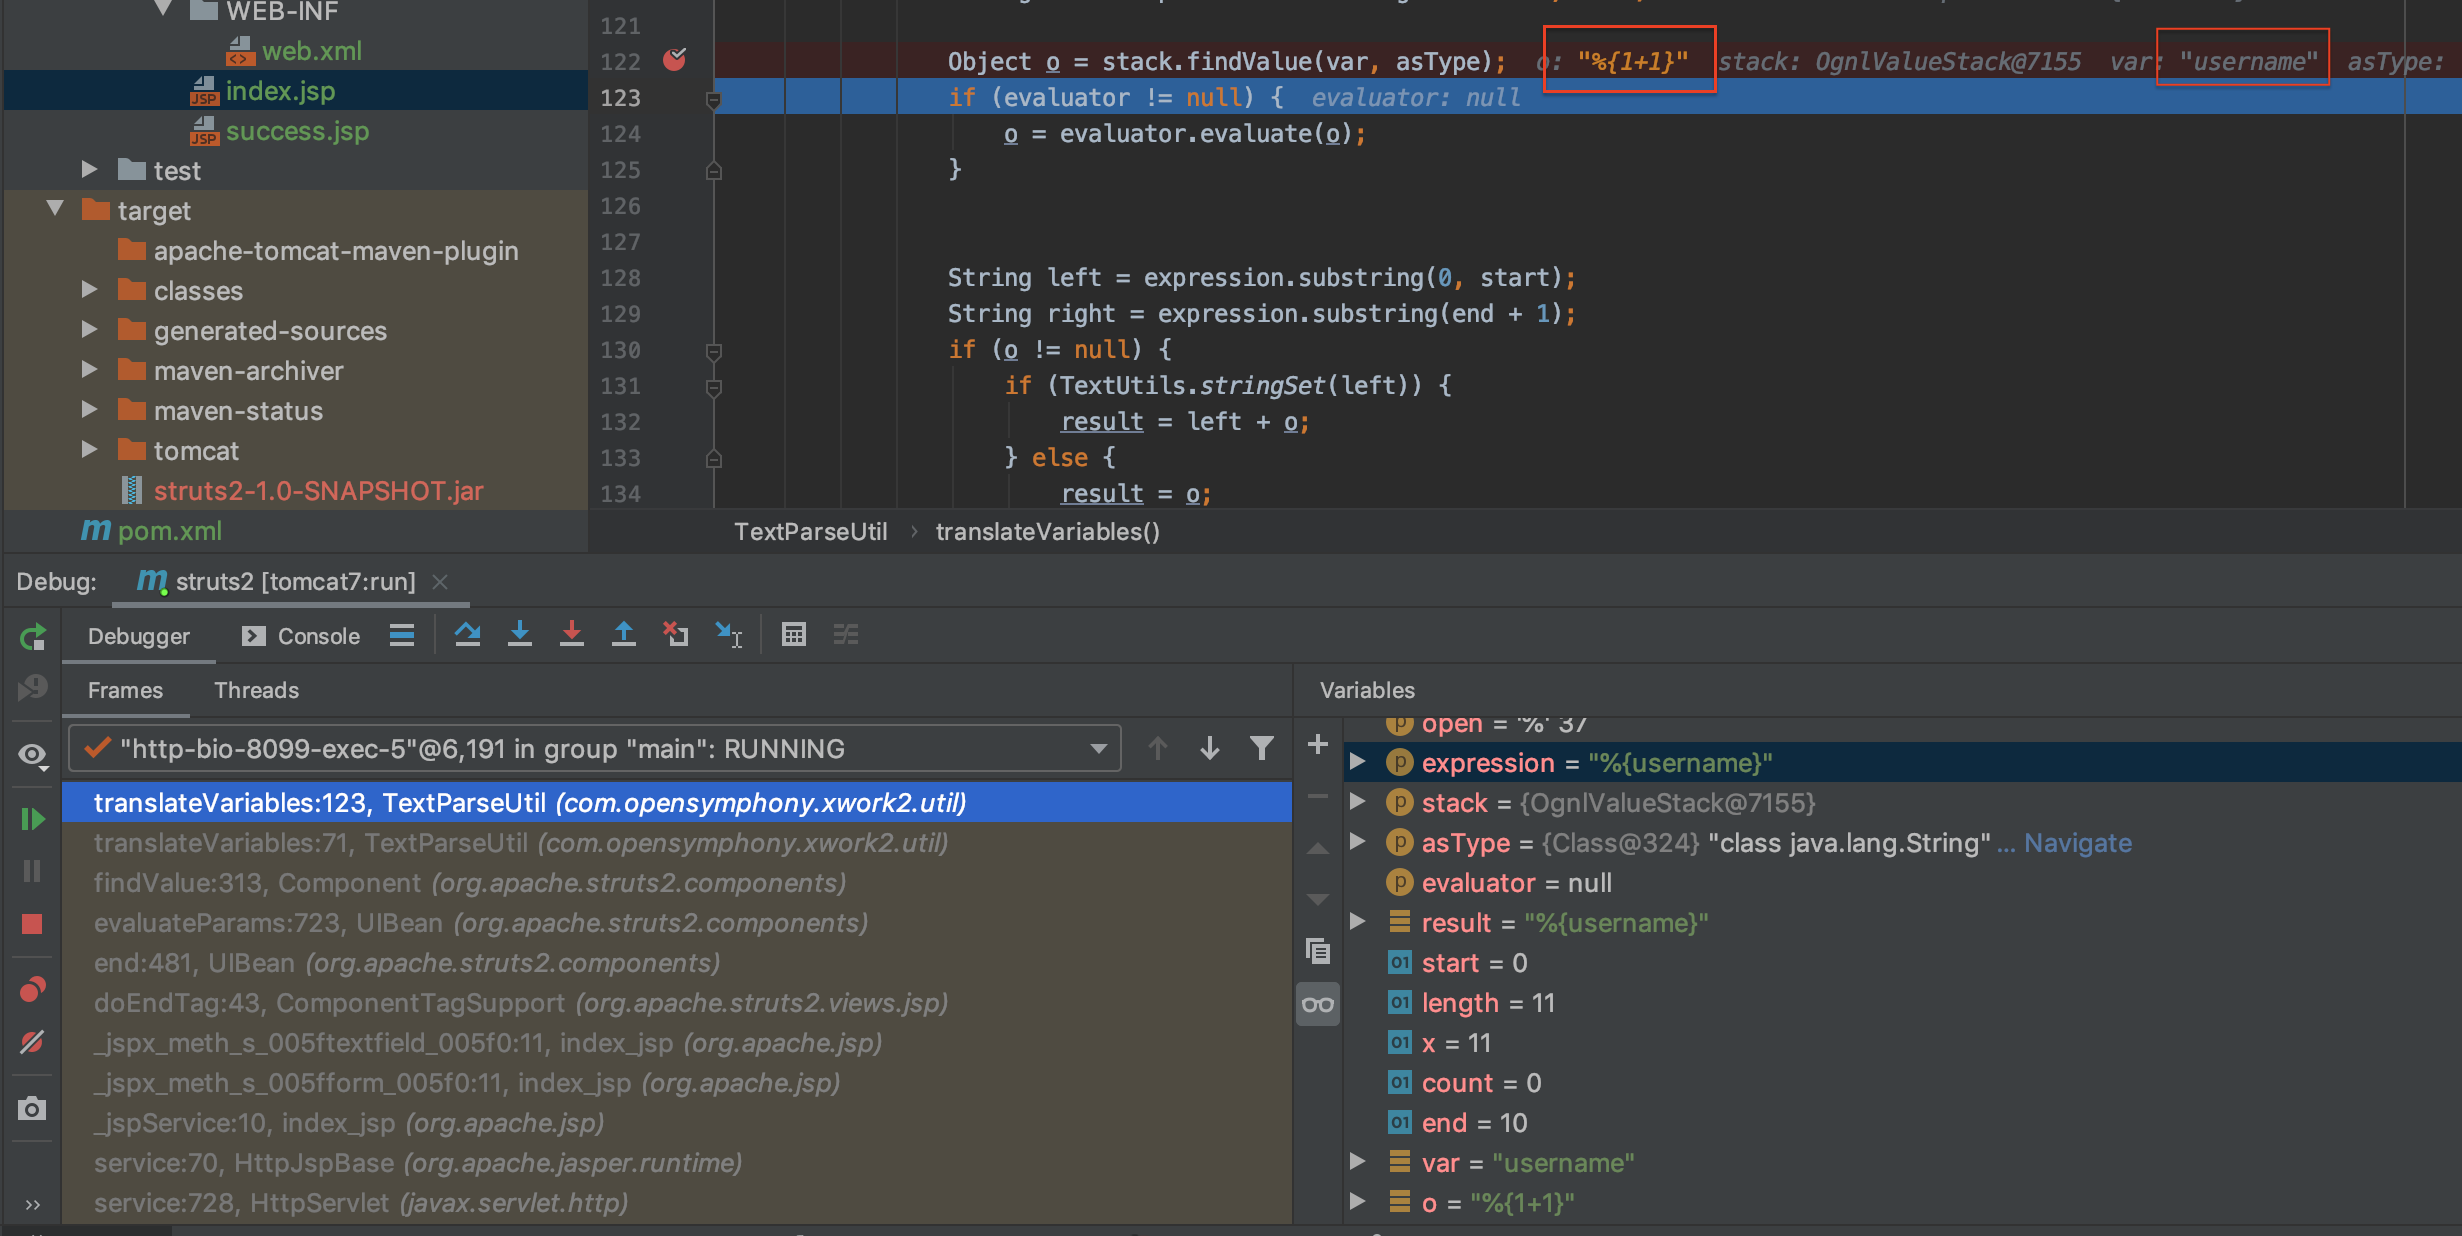Open the thread selector dropdown
Viewport: 2462px width, 1236px height.
[594, 748]
